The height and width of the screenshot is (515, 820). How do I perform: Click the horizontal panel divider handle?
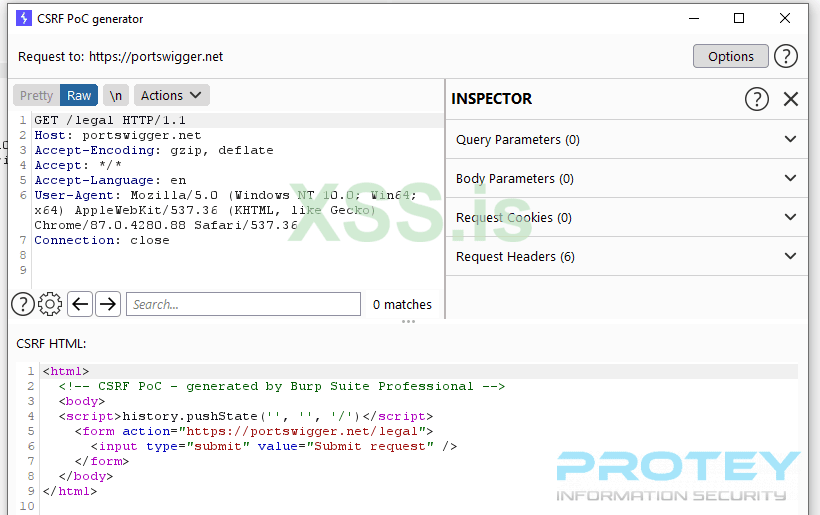[408, 322]
